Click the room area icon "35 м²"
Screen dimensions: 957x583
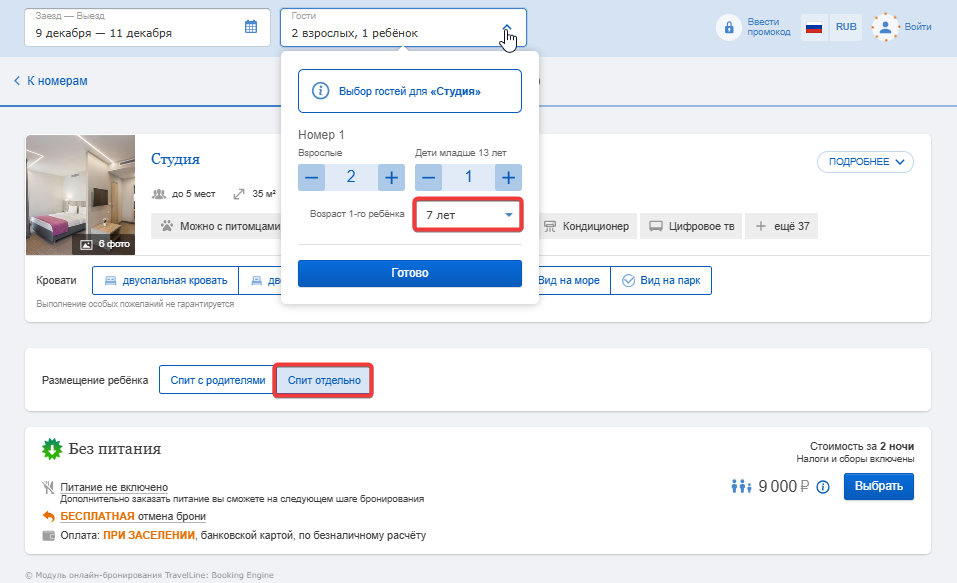click(x=239, y=194)
